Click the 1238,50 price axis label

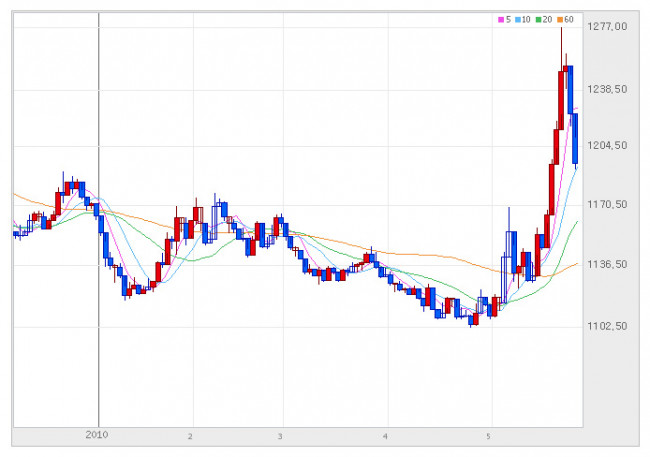click(x=607, y=89)
